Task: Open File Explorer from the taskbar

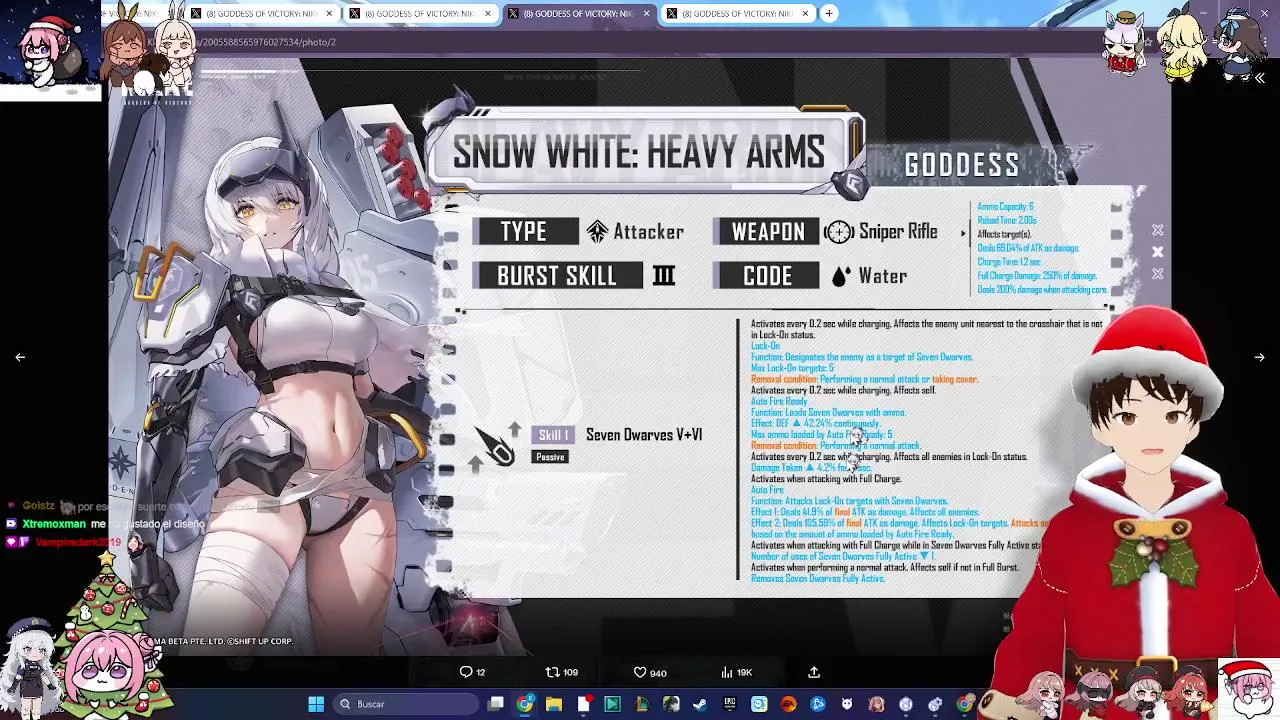Action: [554, 704]
